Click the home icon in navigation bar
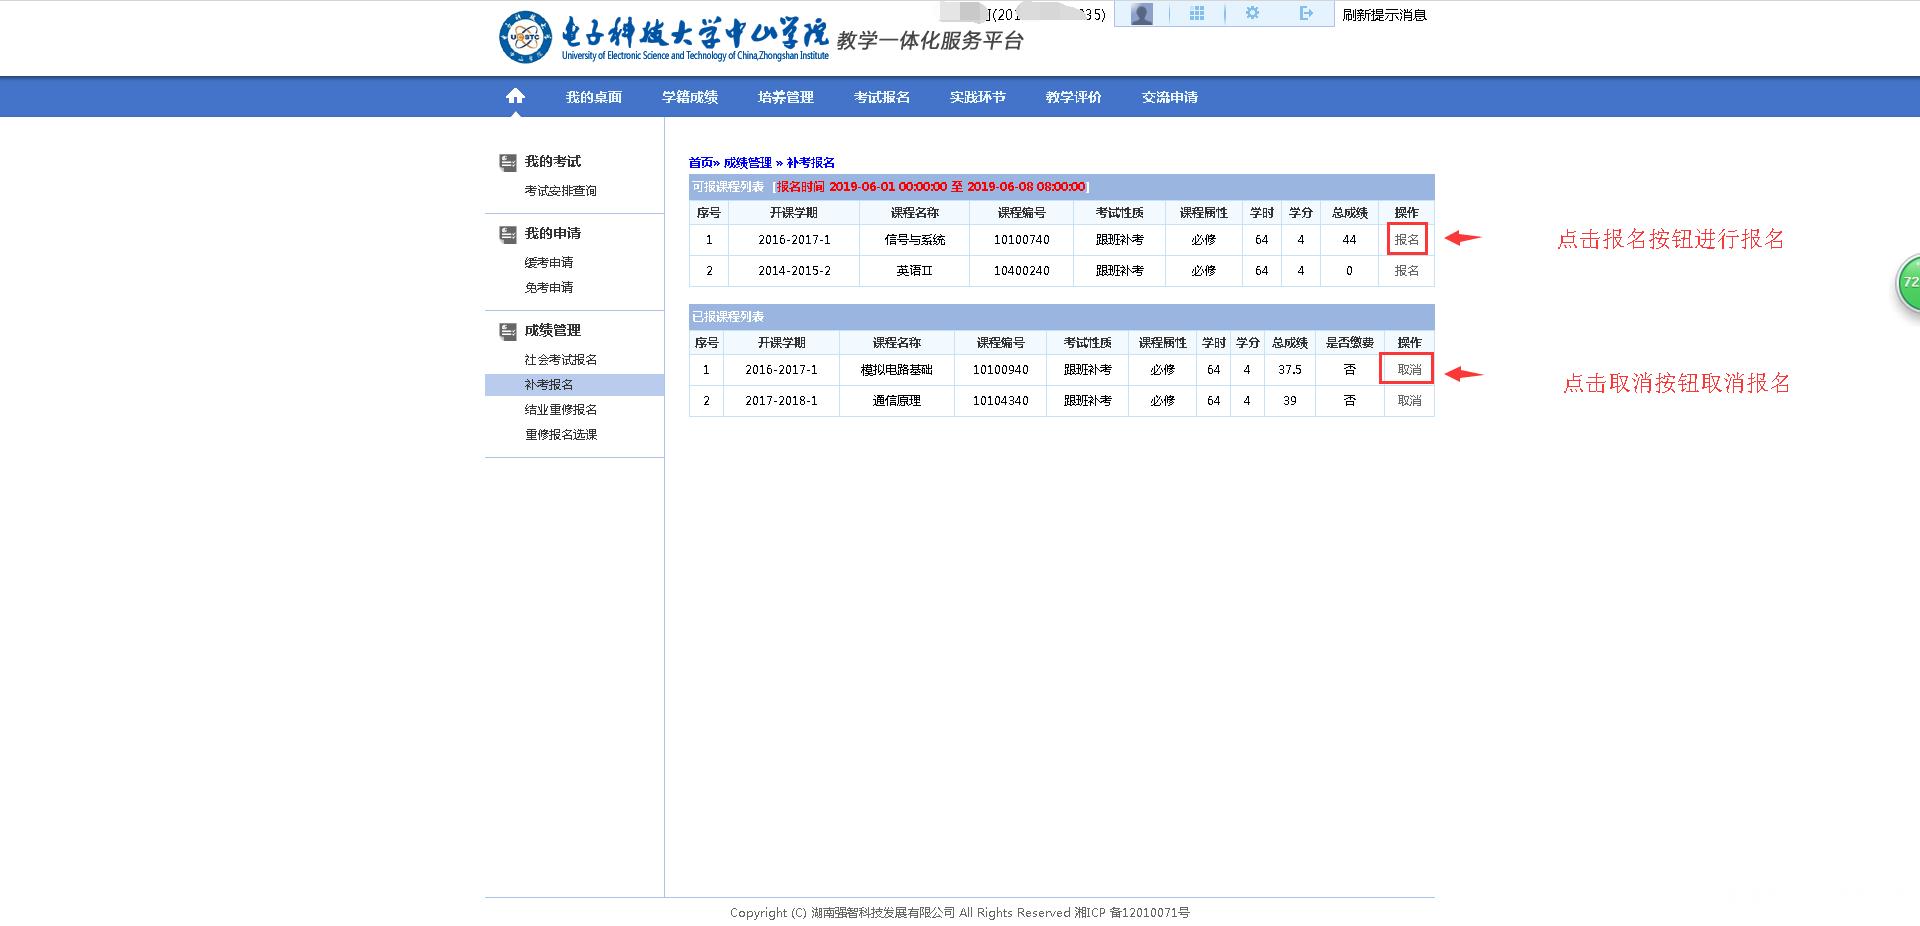Screen dimensions: 1920x926 tap(515, 96)
